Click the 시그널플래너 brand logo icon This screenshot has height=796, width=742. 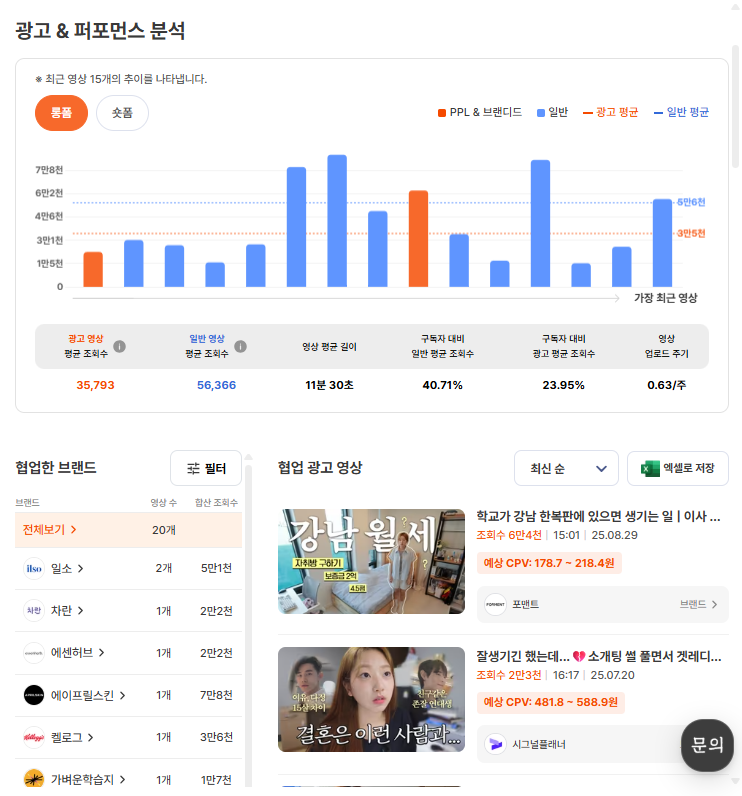pyautogui.click(x=495, y=744)
